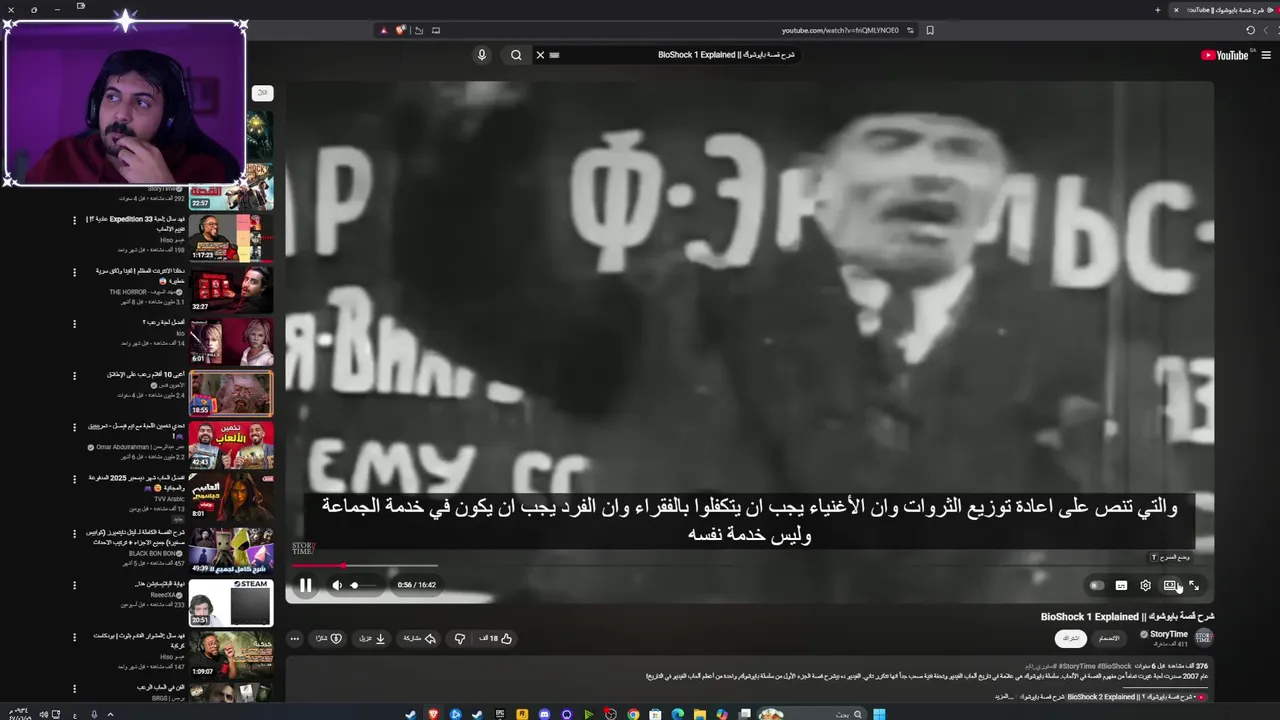Adjust the player volume slider
The width and height of the screenshot is (1280, 720).
pos(363,585)
